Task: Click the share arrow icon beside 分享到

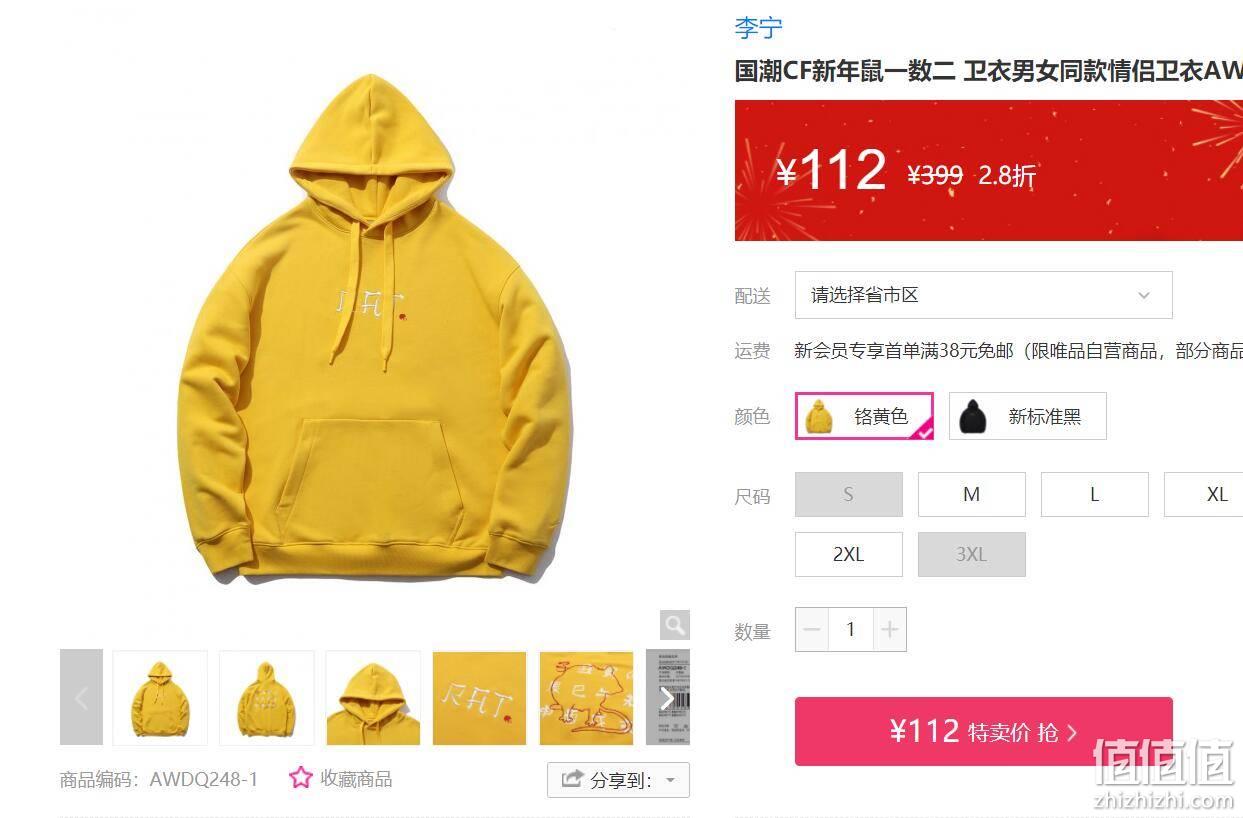Action: 572,779
